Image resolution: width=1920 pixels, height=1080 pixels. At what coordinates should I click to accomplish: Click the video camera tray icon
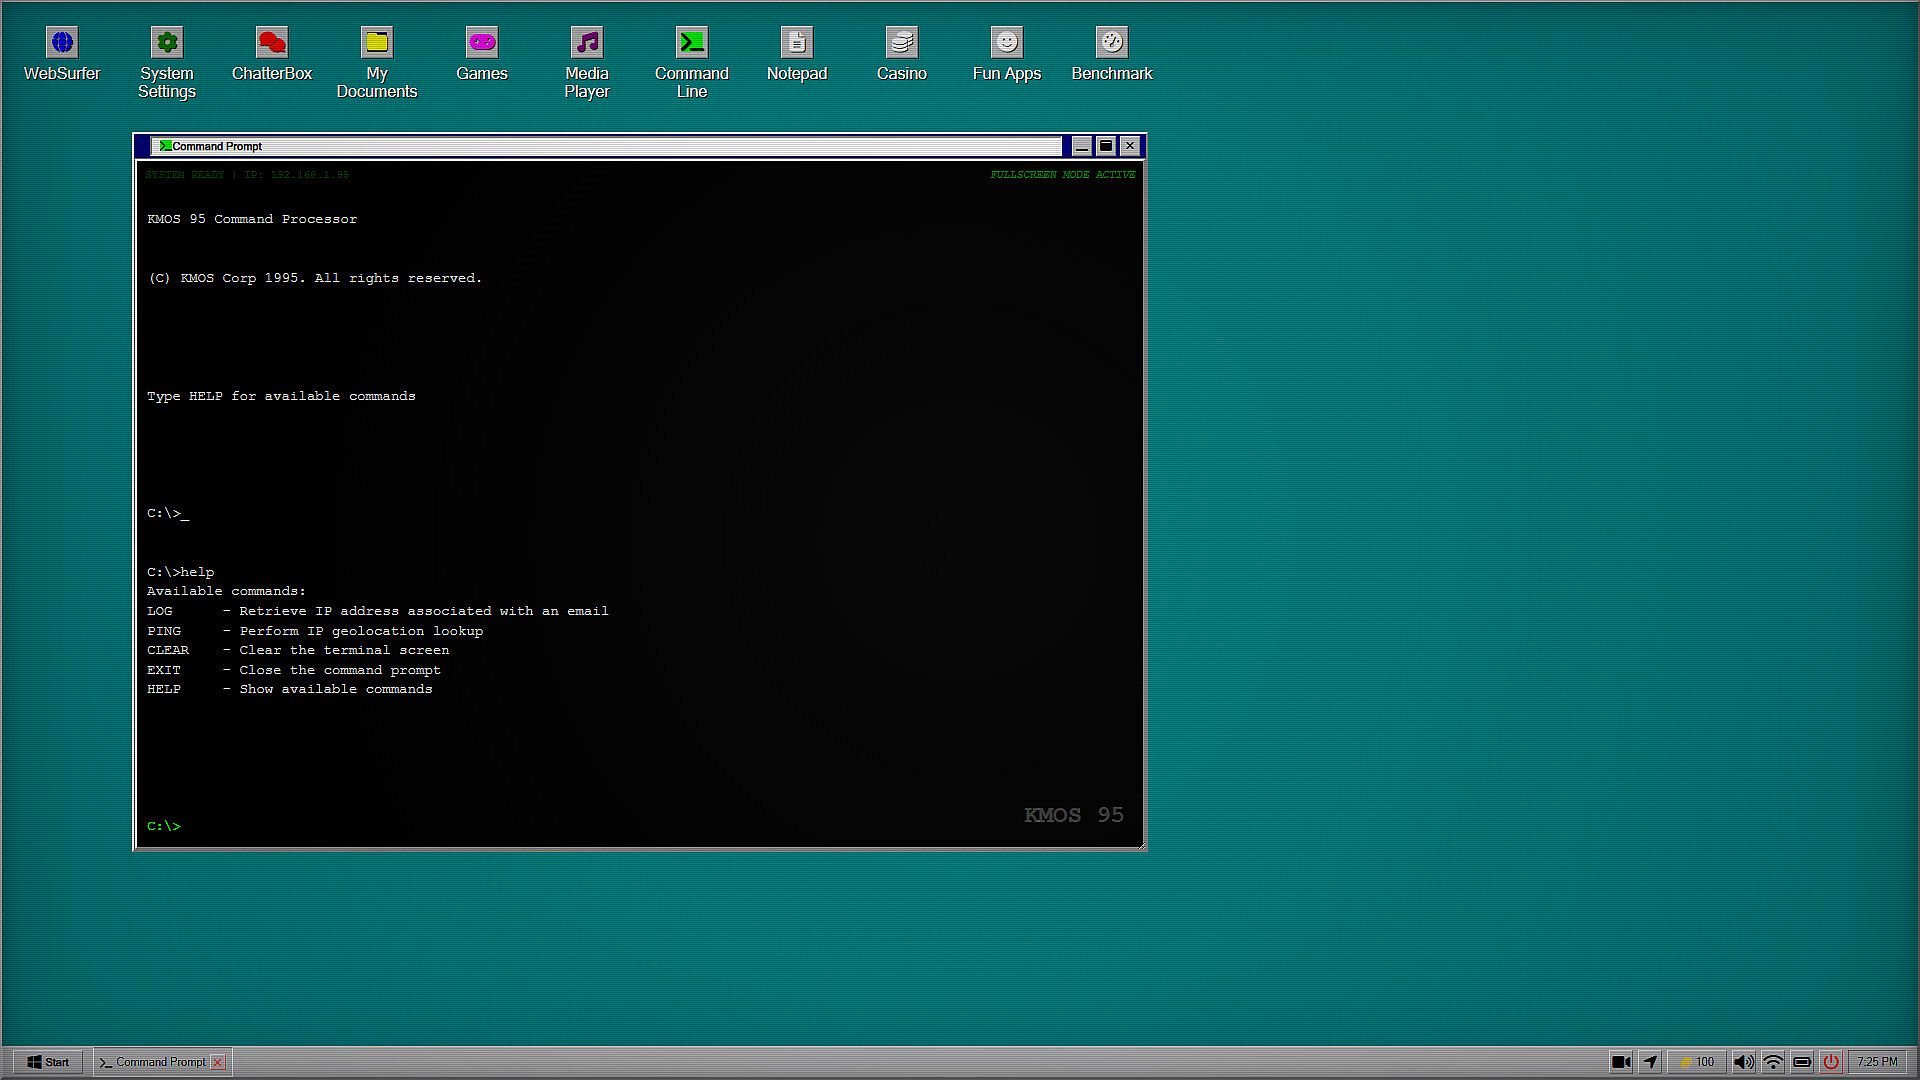click(x=1621, y=1062)
